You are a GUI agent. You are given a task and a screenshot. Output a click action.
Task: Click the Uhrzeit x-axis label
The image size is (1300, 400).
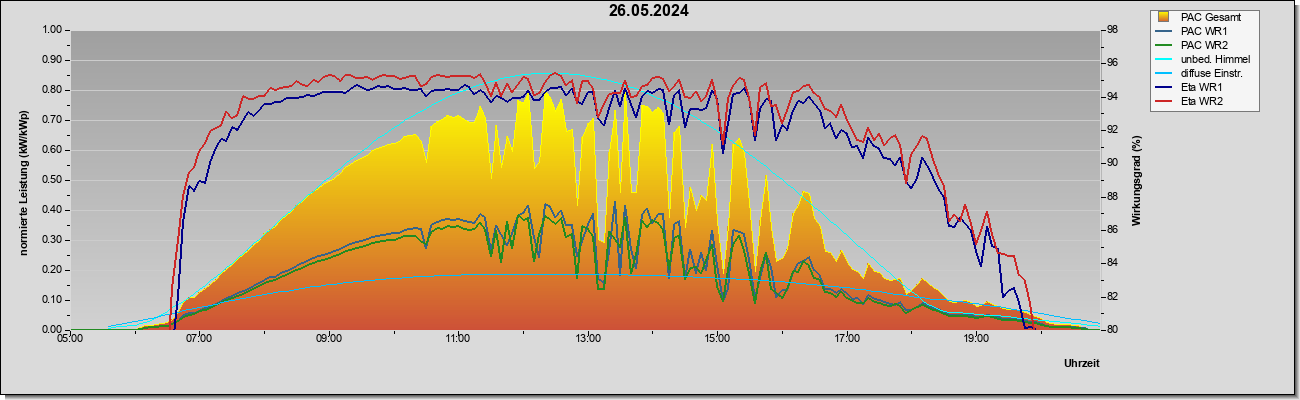click(x=1081, y=363)
